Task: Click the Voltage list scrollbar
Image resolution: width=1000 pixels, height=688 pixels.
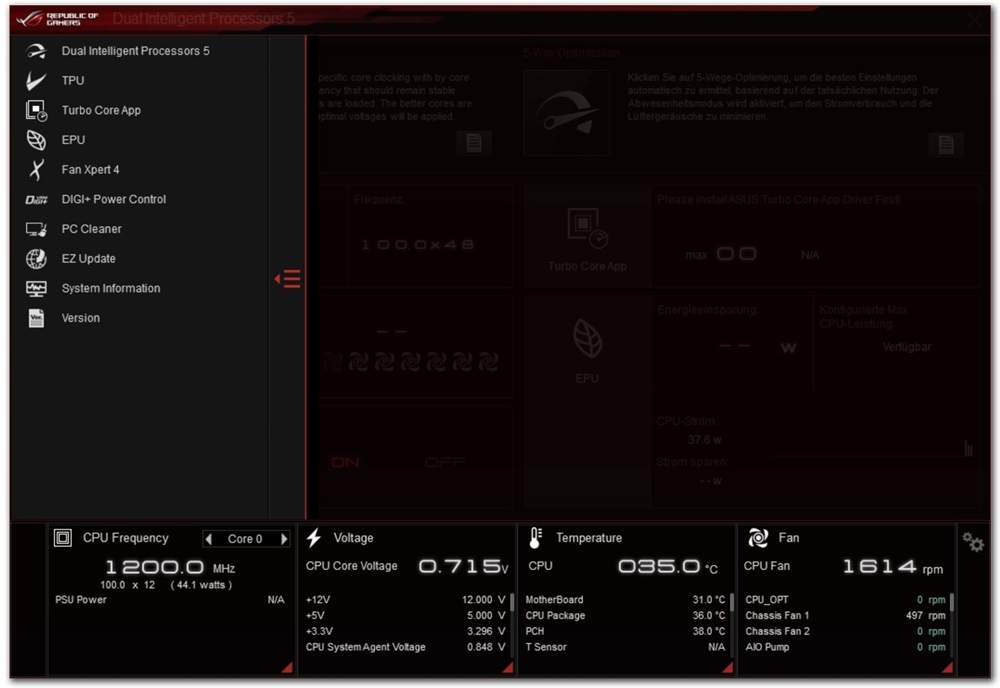Action: click(x=511, y=603)
